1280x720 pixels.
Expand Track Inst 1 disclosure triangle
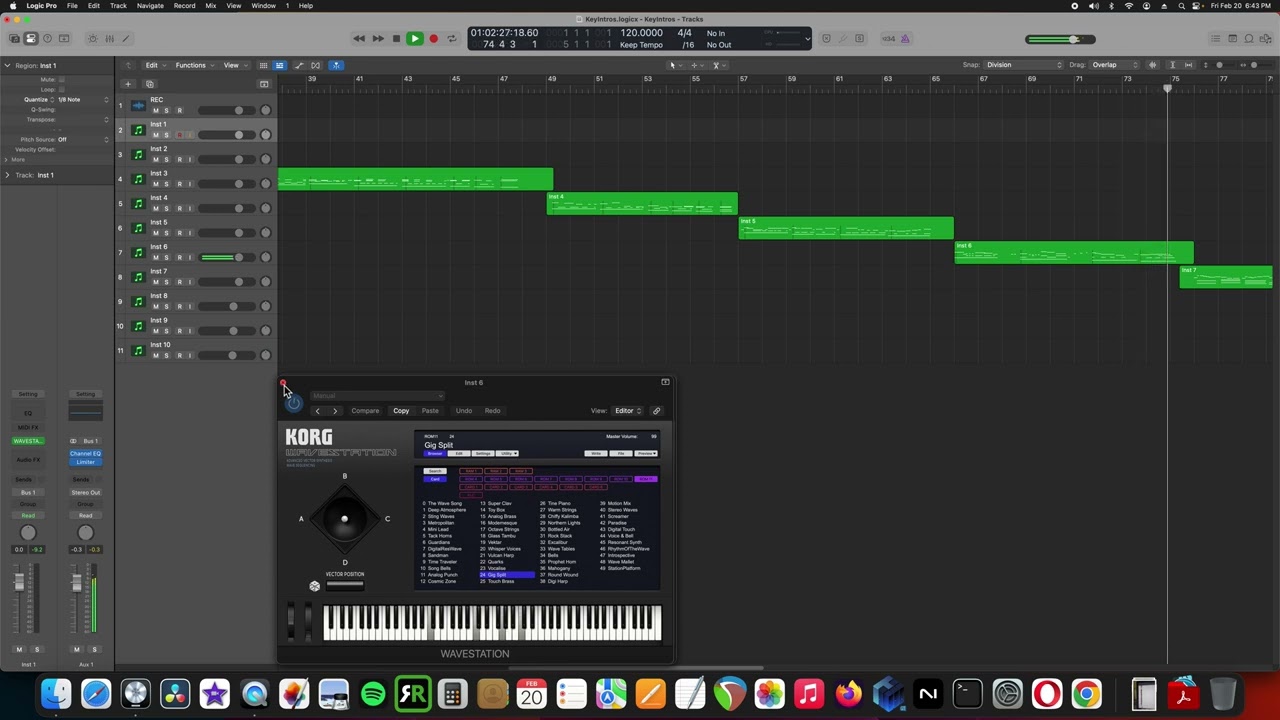7,175
